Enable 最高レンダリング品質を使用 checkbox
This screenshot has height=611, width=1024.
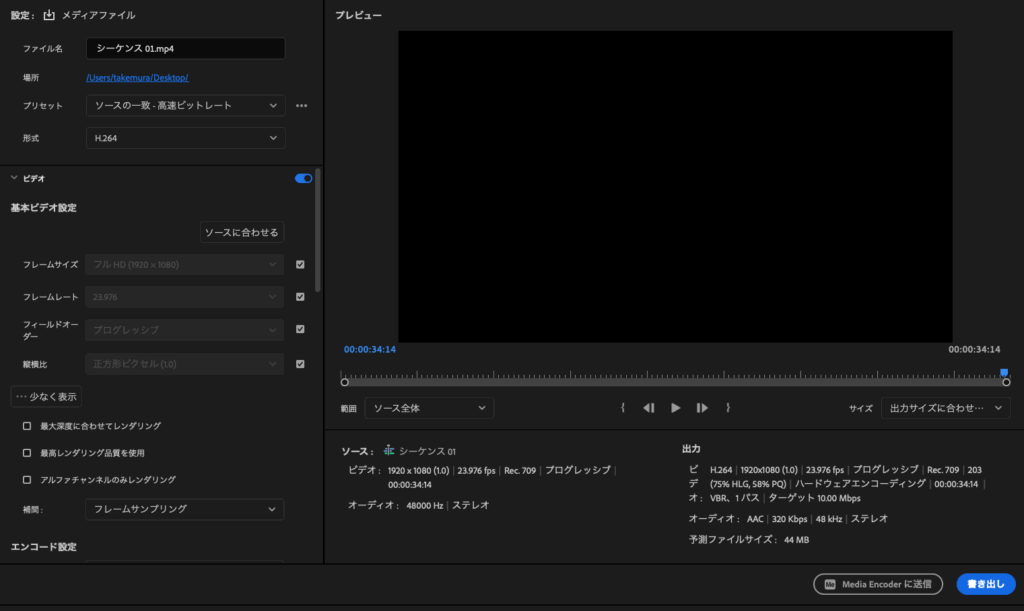point(27,453)
